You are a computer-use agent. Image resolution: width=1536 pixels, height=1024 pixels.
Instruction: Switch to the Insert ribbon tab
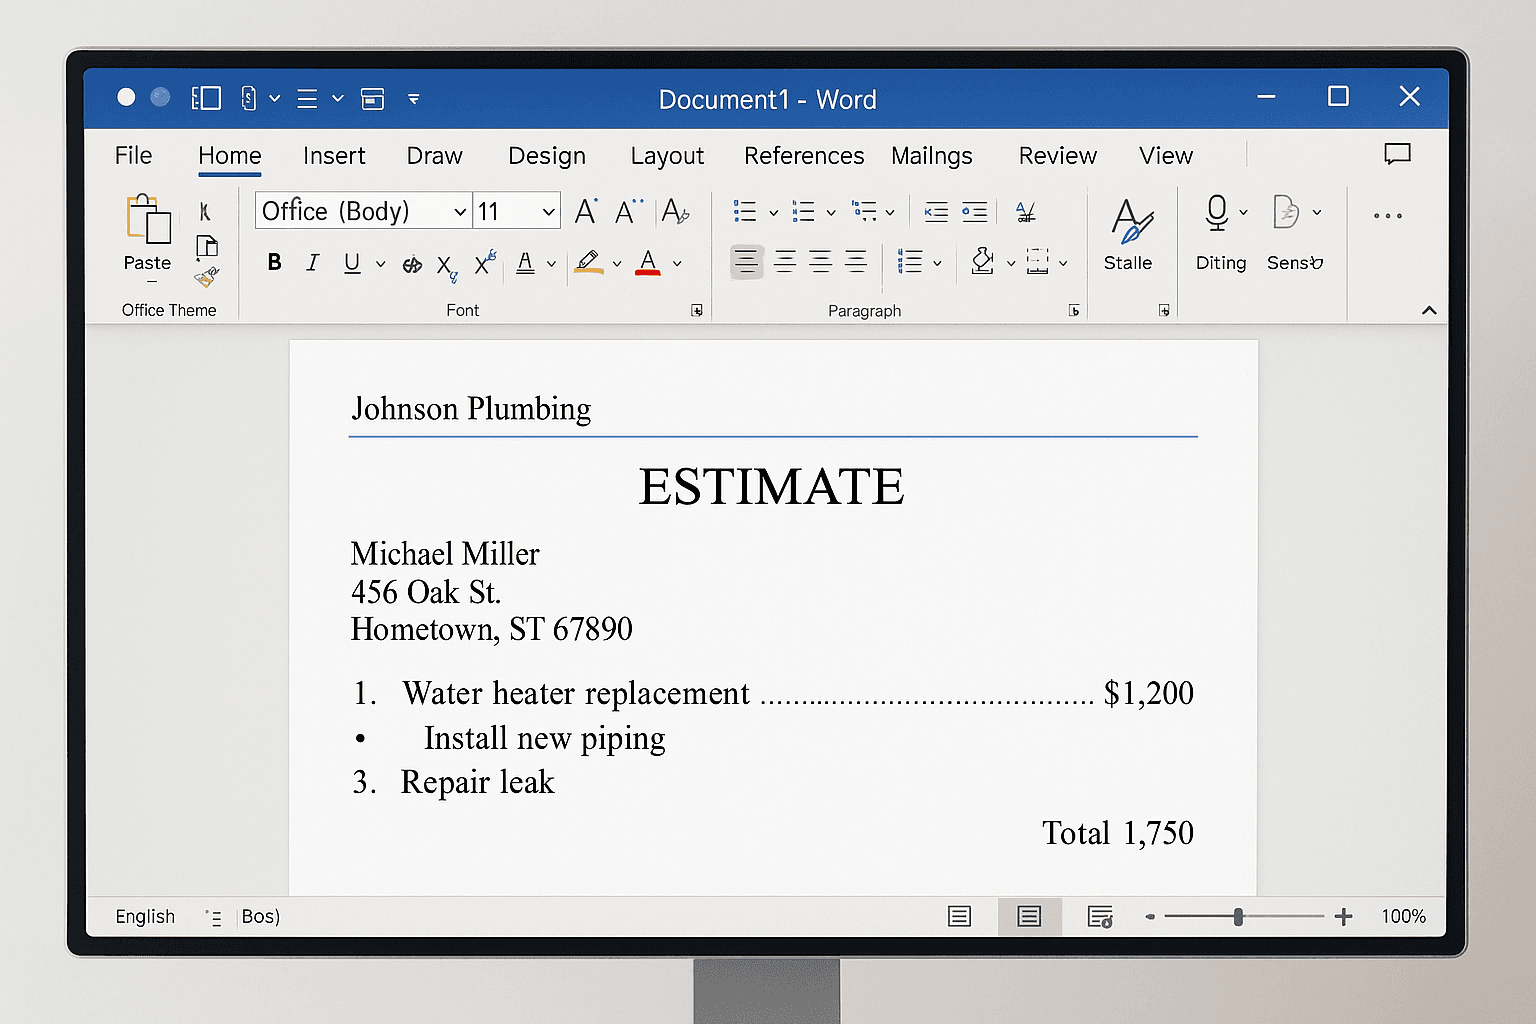[334, 156]
